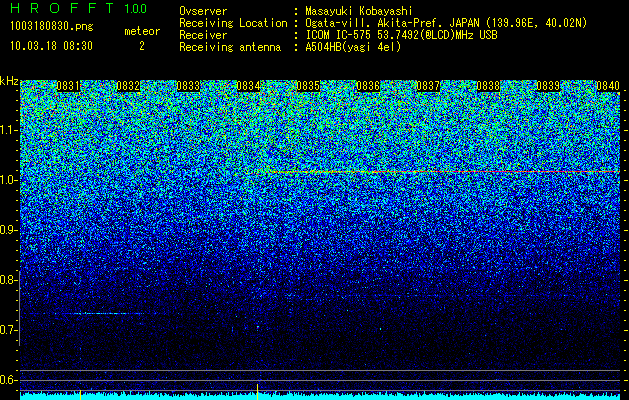Viewport: 629px width, 400px height.
Task: Click the yellow meteor tick below 0834
Action: click(x=257, y=392)
